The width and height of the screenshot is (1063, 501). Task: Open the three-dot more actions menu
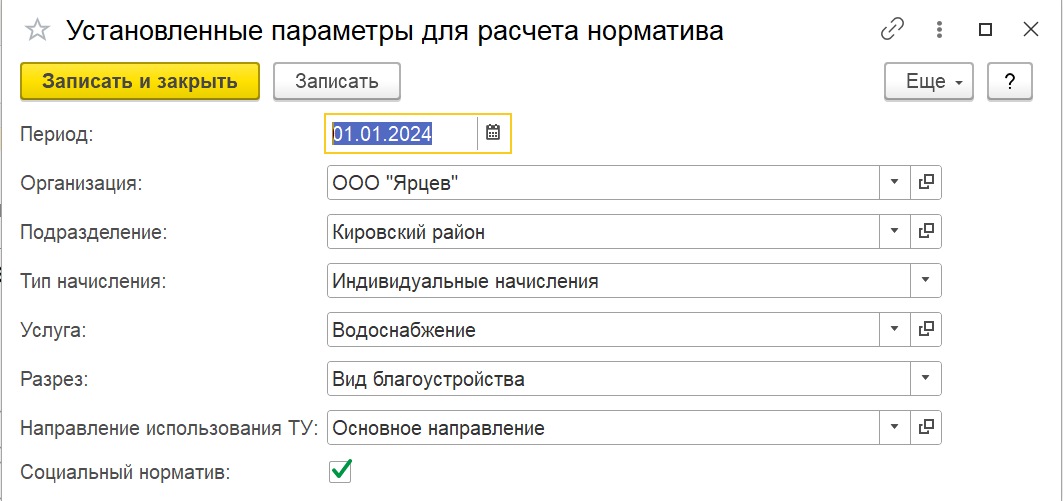click(x=940, y=30)
